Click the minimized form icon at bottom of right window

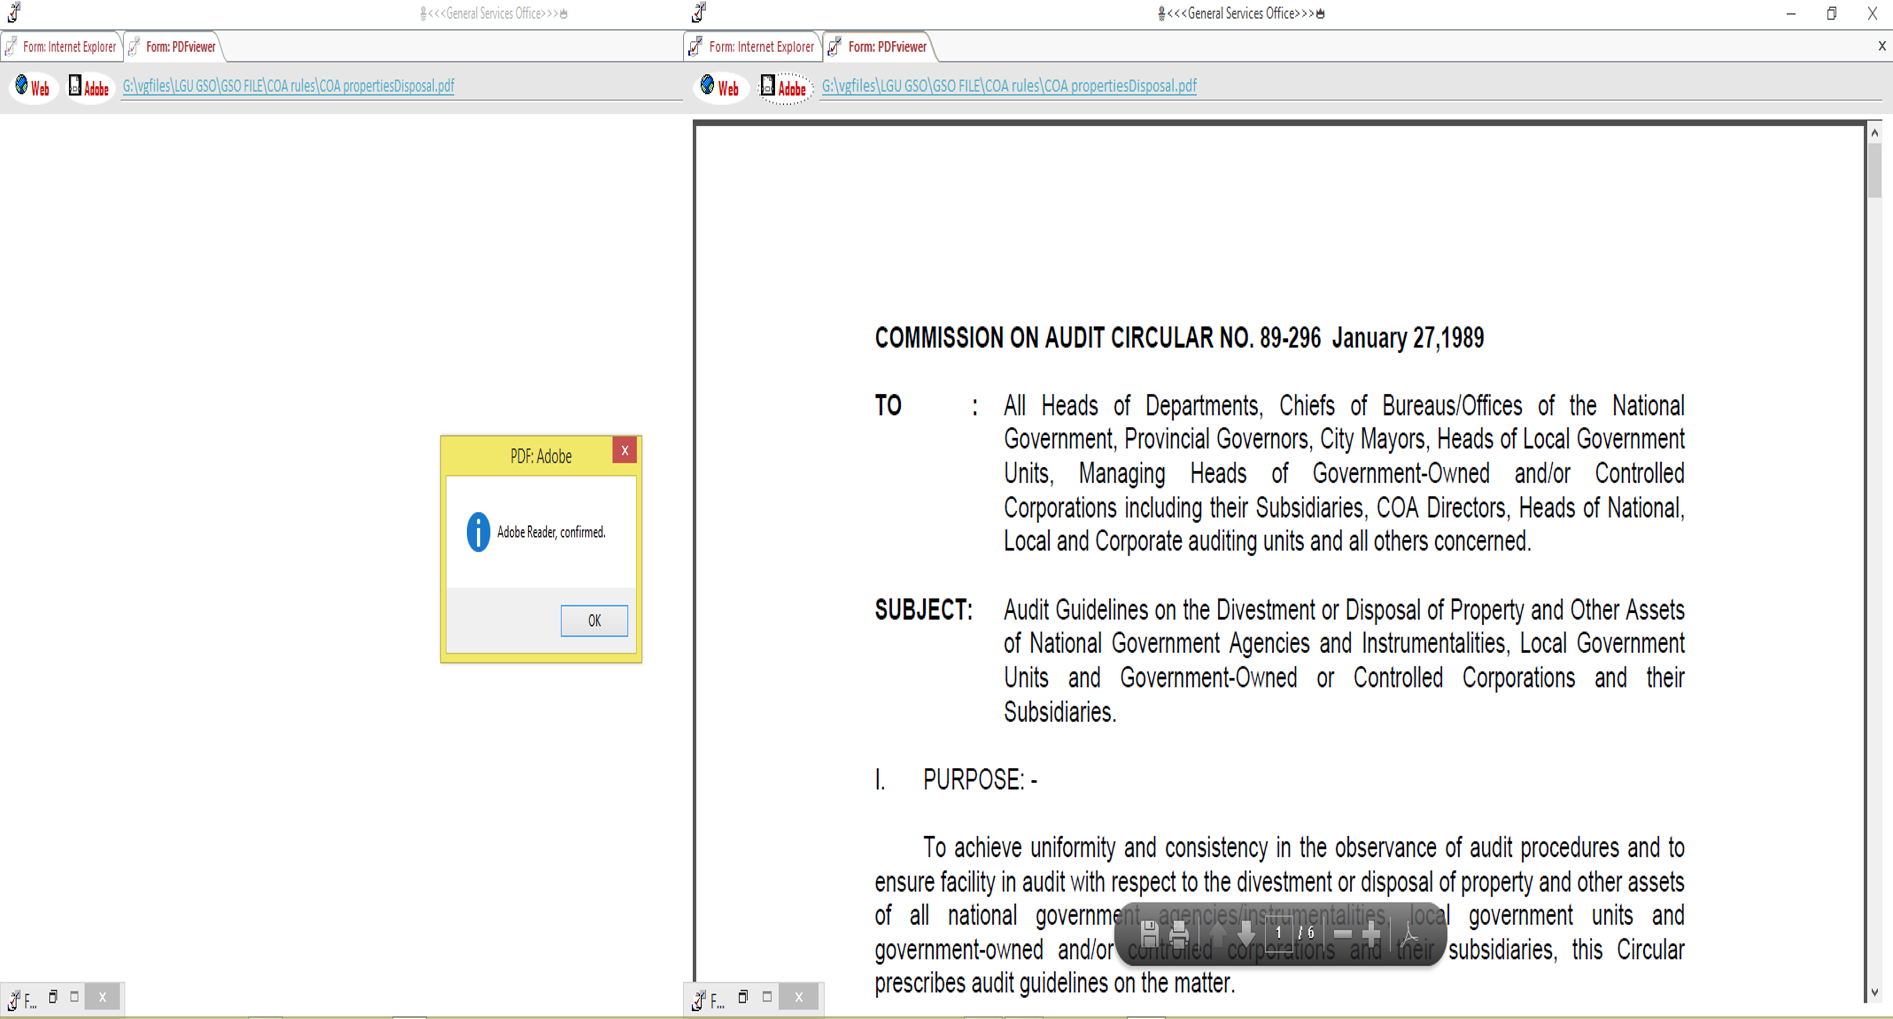click(x=700, y=999)
